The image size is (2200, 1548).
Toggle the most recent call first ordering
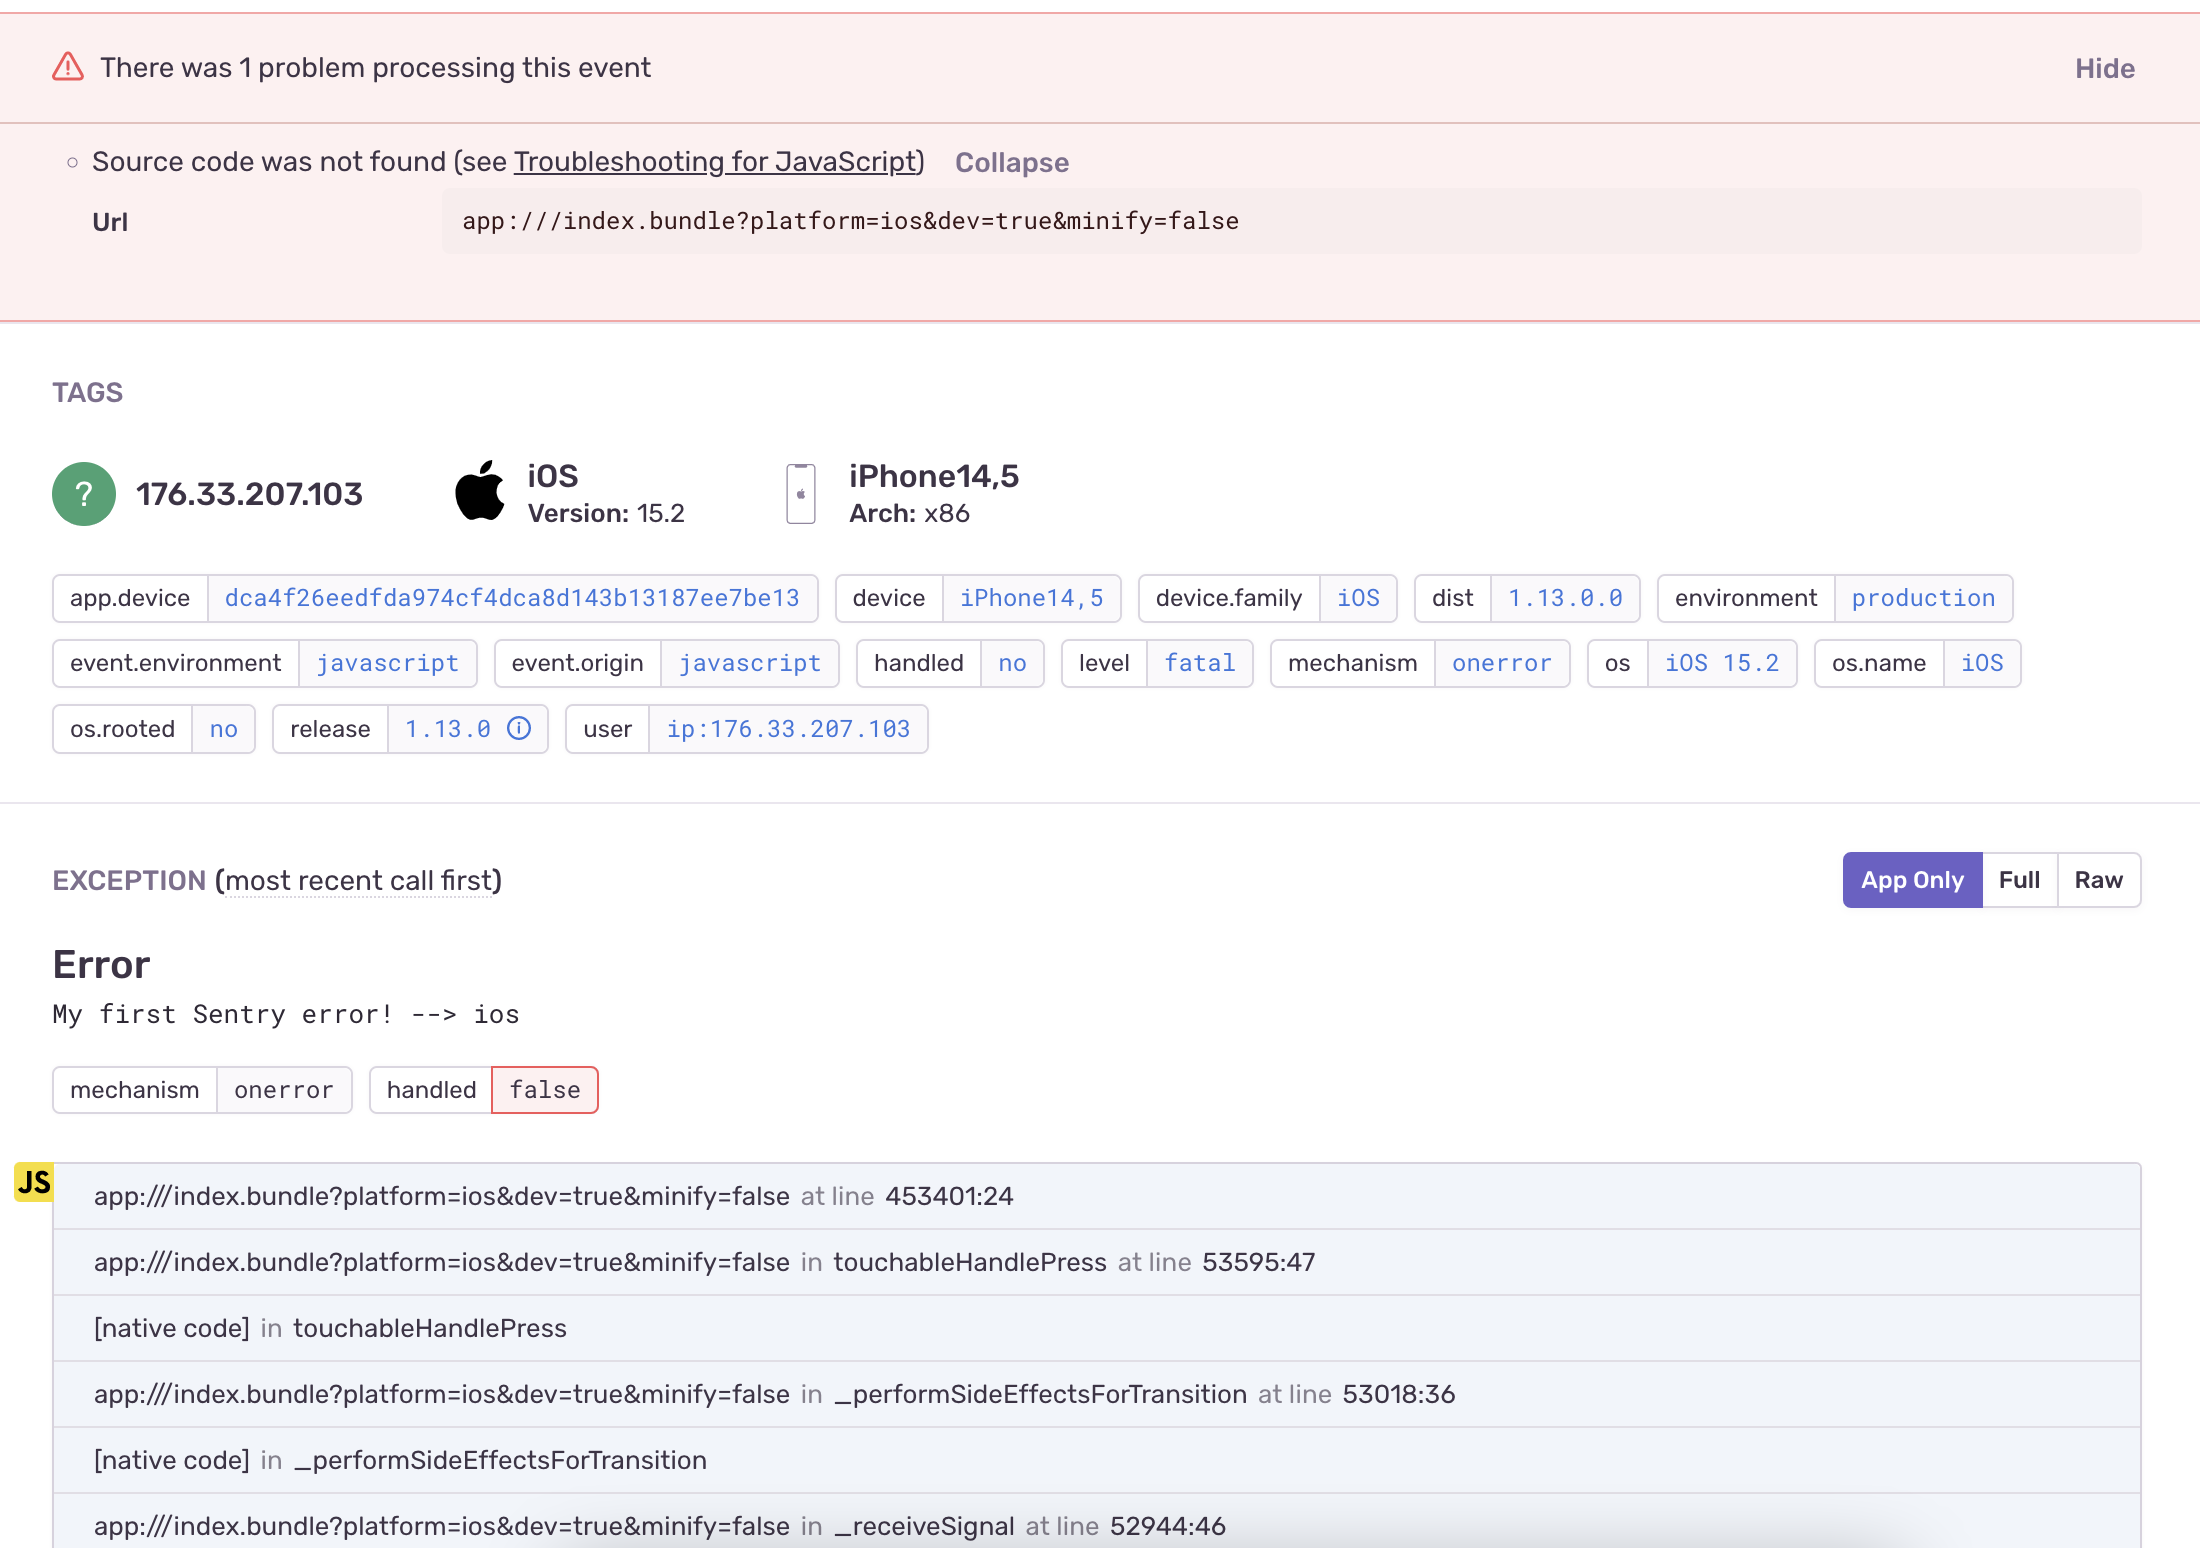(360, 880)
